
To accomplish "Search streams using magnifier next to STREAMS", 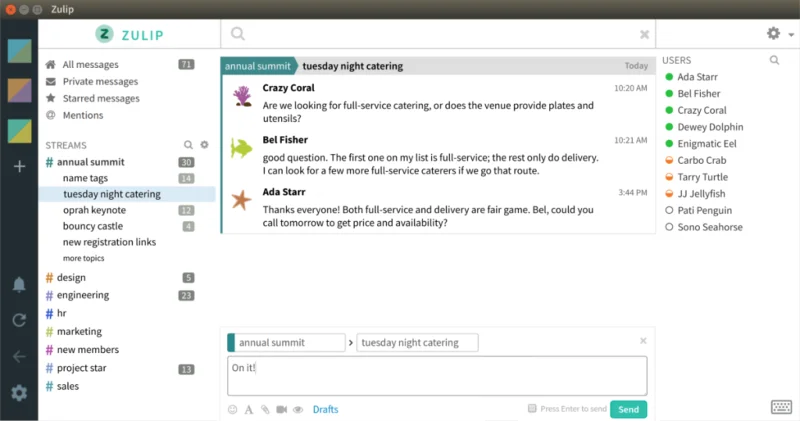I will click(188, 145).
